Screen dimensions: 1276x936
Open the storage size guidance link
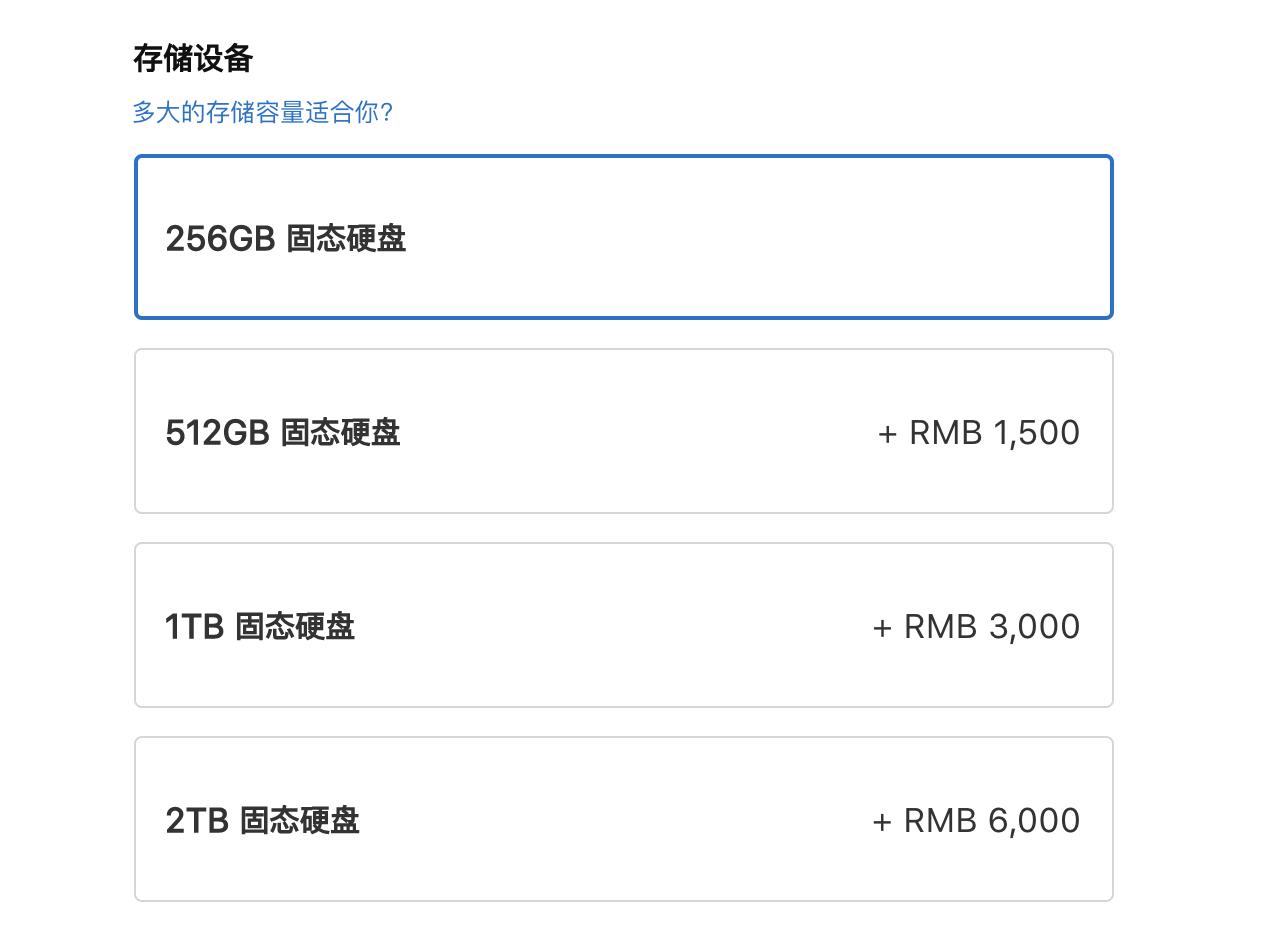263,113
